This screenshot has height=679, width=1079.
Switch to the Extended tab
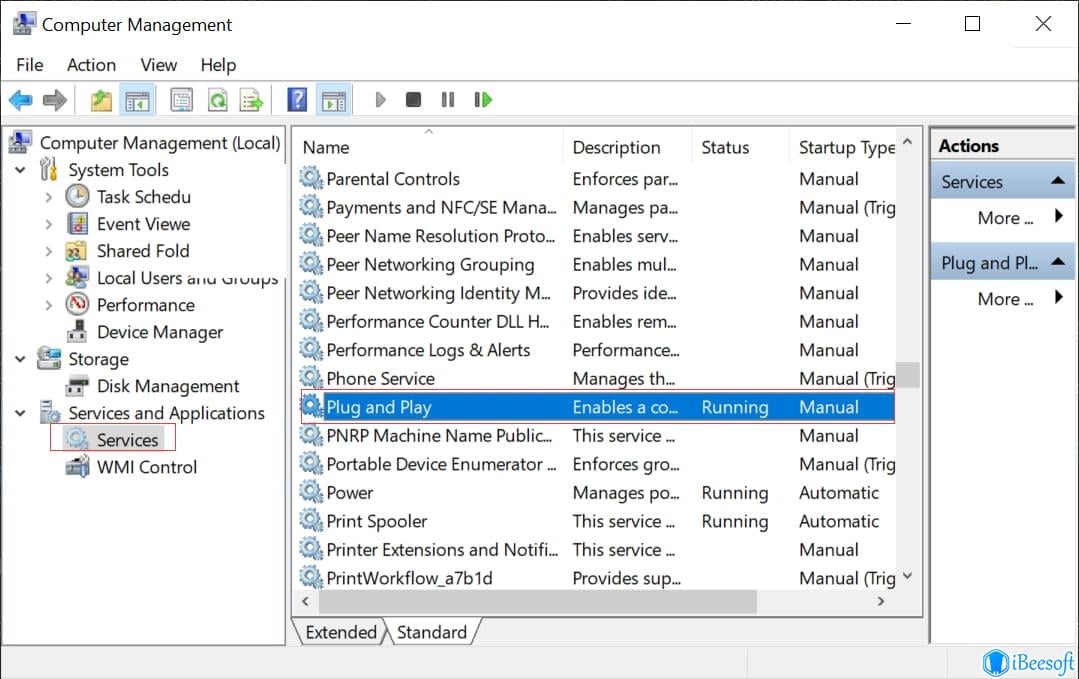pyautogui.click(x=340, y=632)
